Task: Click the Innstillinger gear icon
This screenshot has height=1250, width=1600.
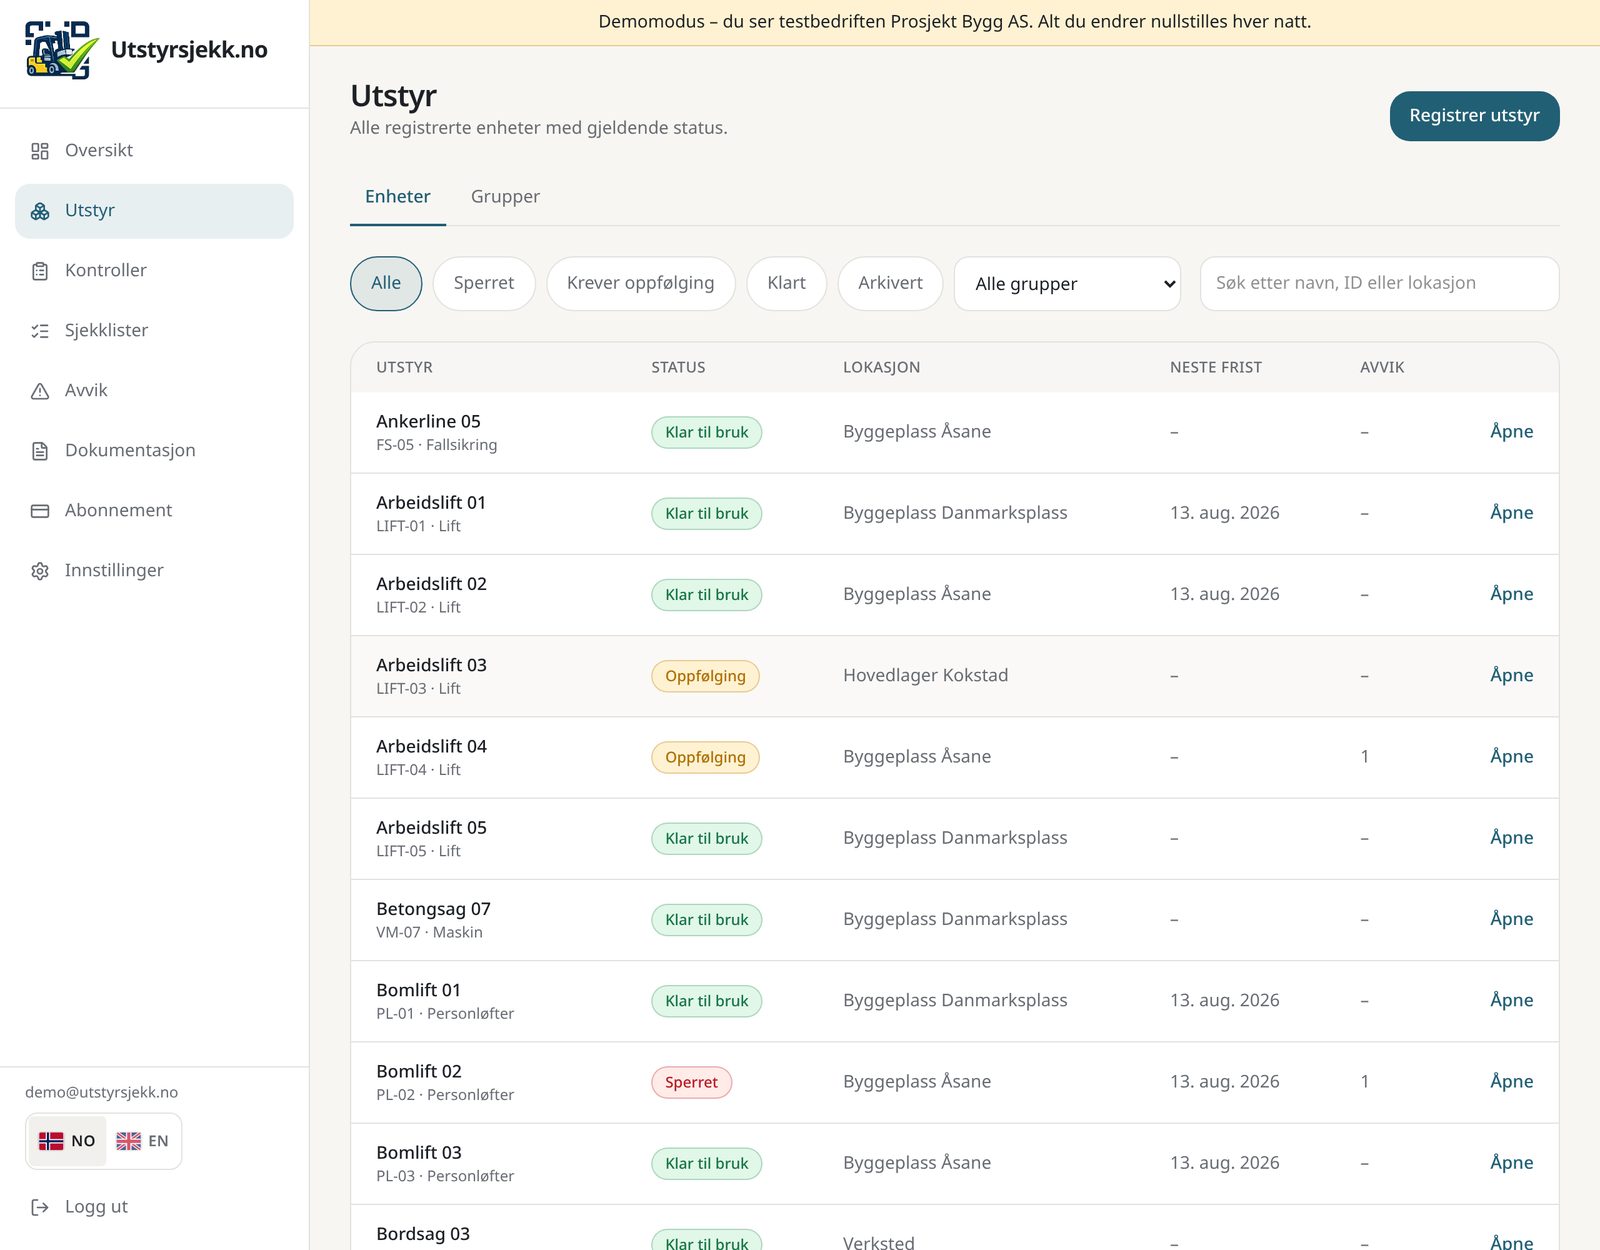Action: (40, 571)
